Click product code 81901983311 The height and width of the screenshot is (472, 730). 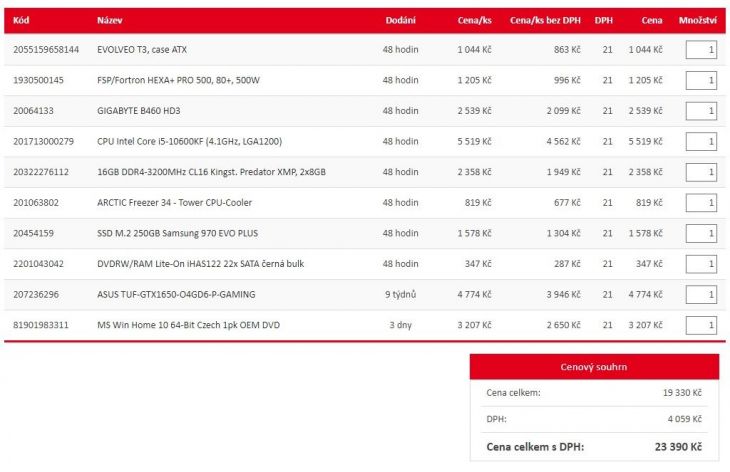(41, 325)
